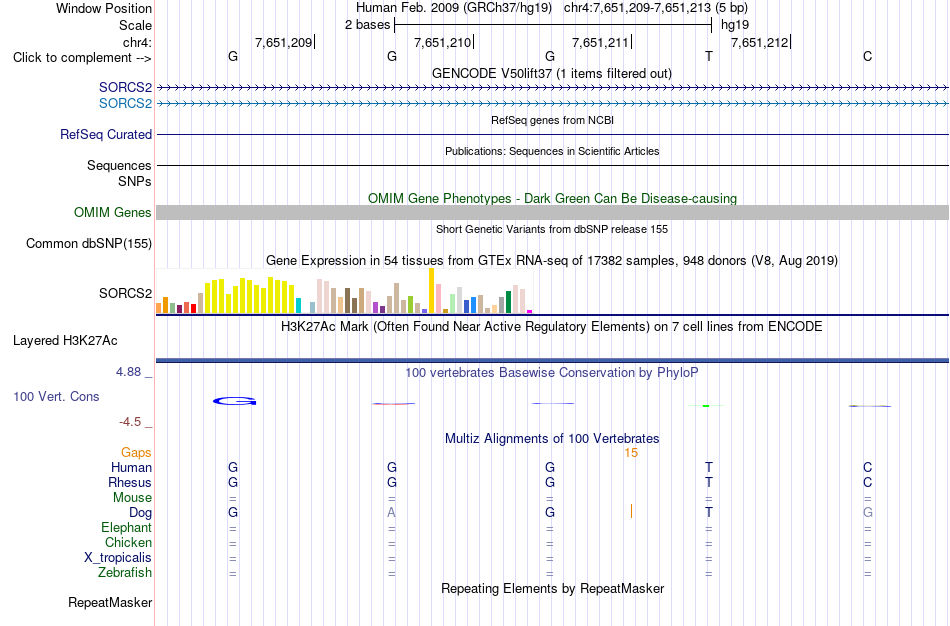Click the H3K27Ac Mark track title

click(x=552, y=327)
